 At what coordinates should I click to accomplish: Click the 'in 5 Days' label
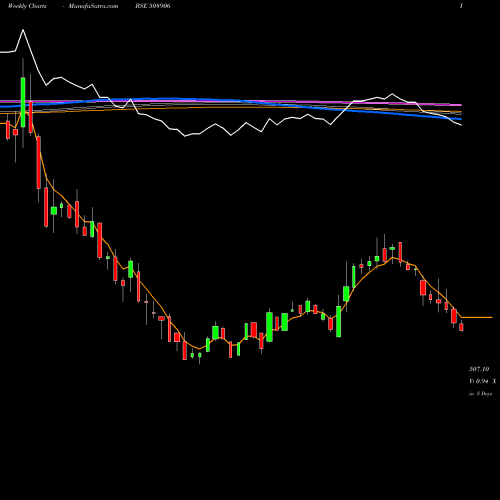tap(480, 394)
